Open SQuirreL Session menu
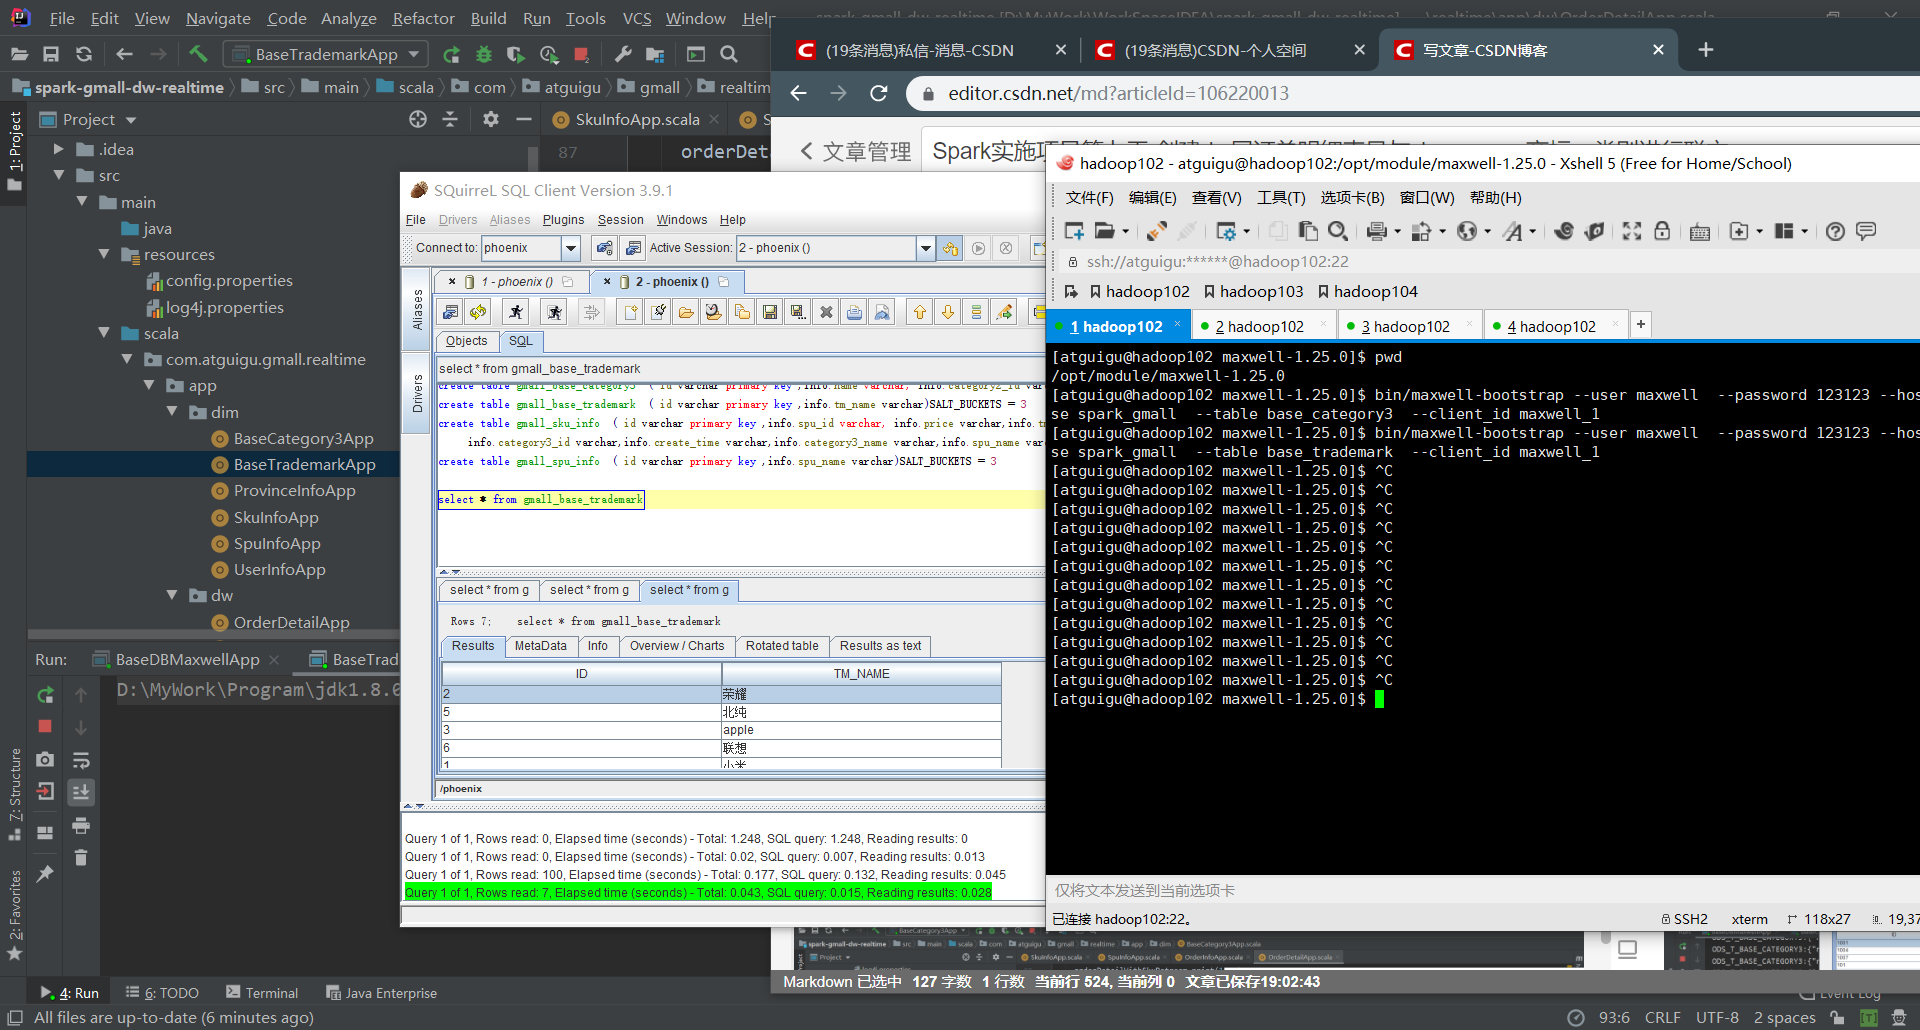 620,220
